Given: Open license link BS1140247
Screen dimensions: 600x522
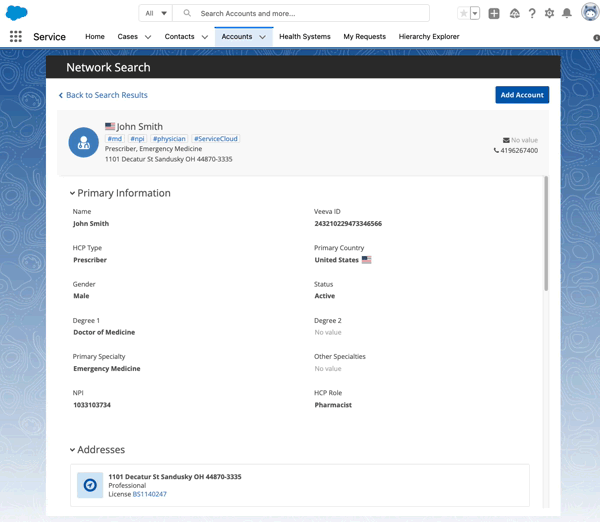Looking at the screenshot, I should tap(150, 494).
